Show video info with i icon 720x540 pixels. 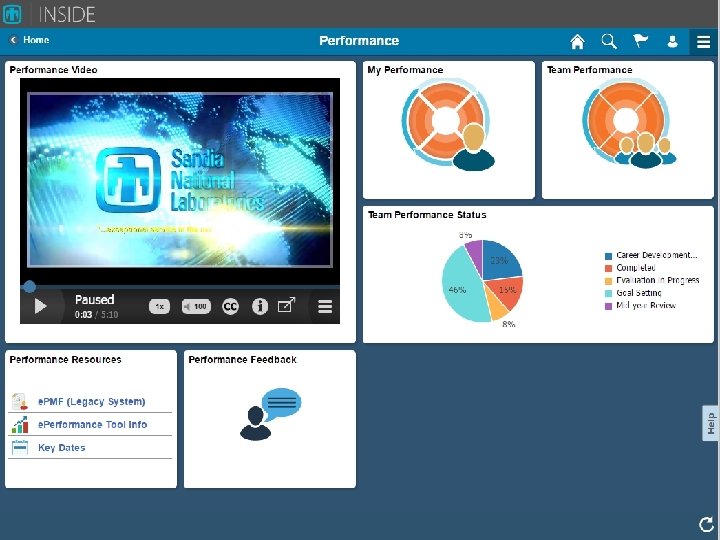click(x=260, y=306)
